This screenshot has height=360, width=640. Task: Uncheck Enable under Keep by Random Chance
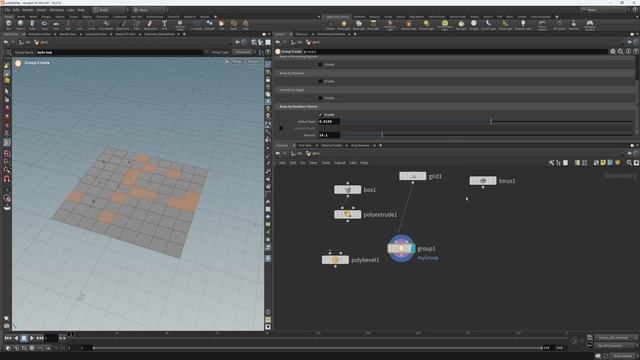click(x=320, y=115)
